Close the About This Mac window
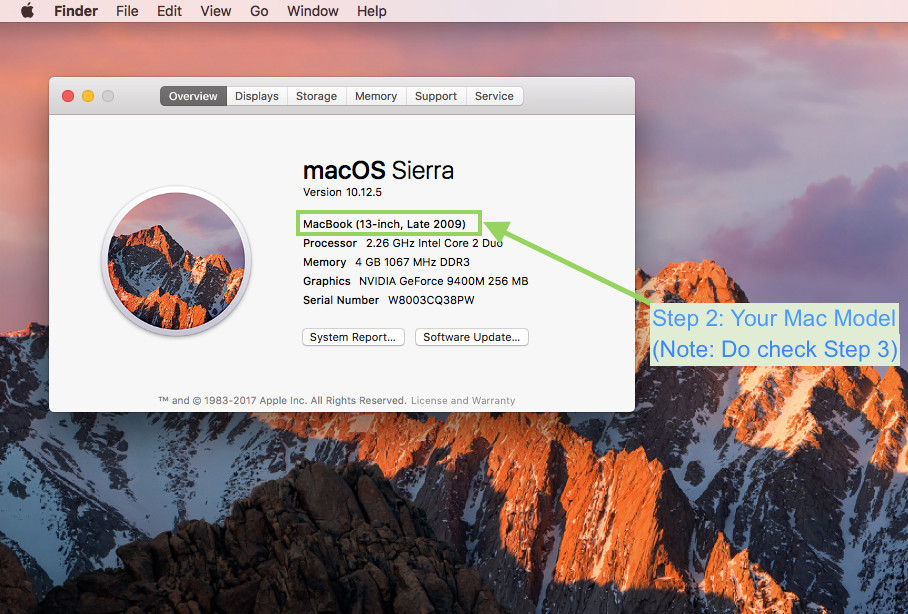 click(x=68, y=96)
